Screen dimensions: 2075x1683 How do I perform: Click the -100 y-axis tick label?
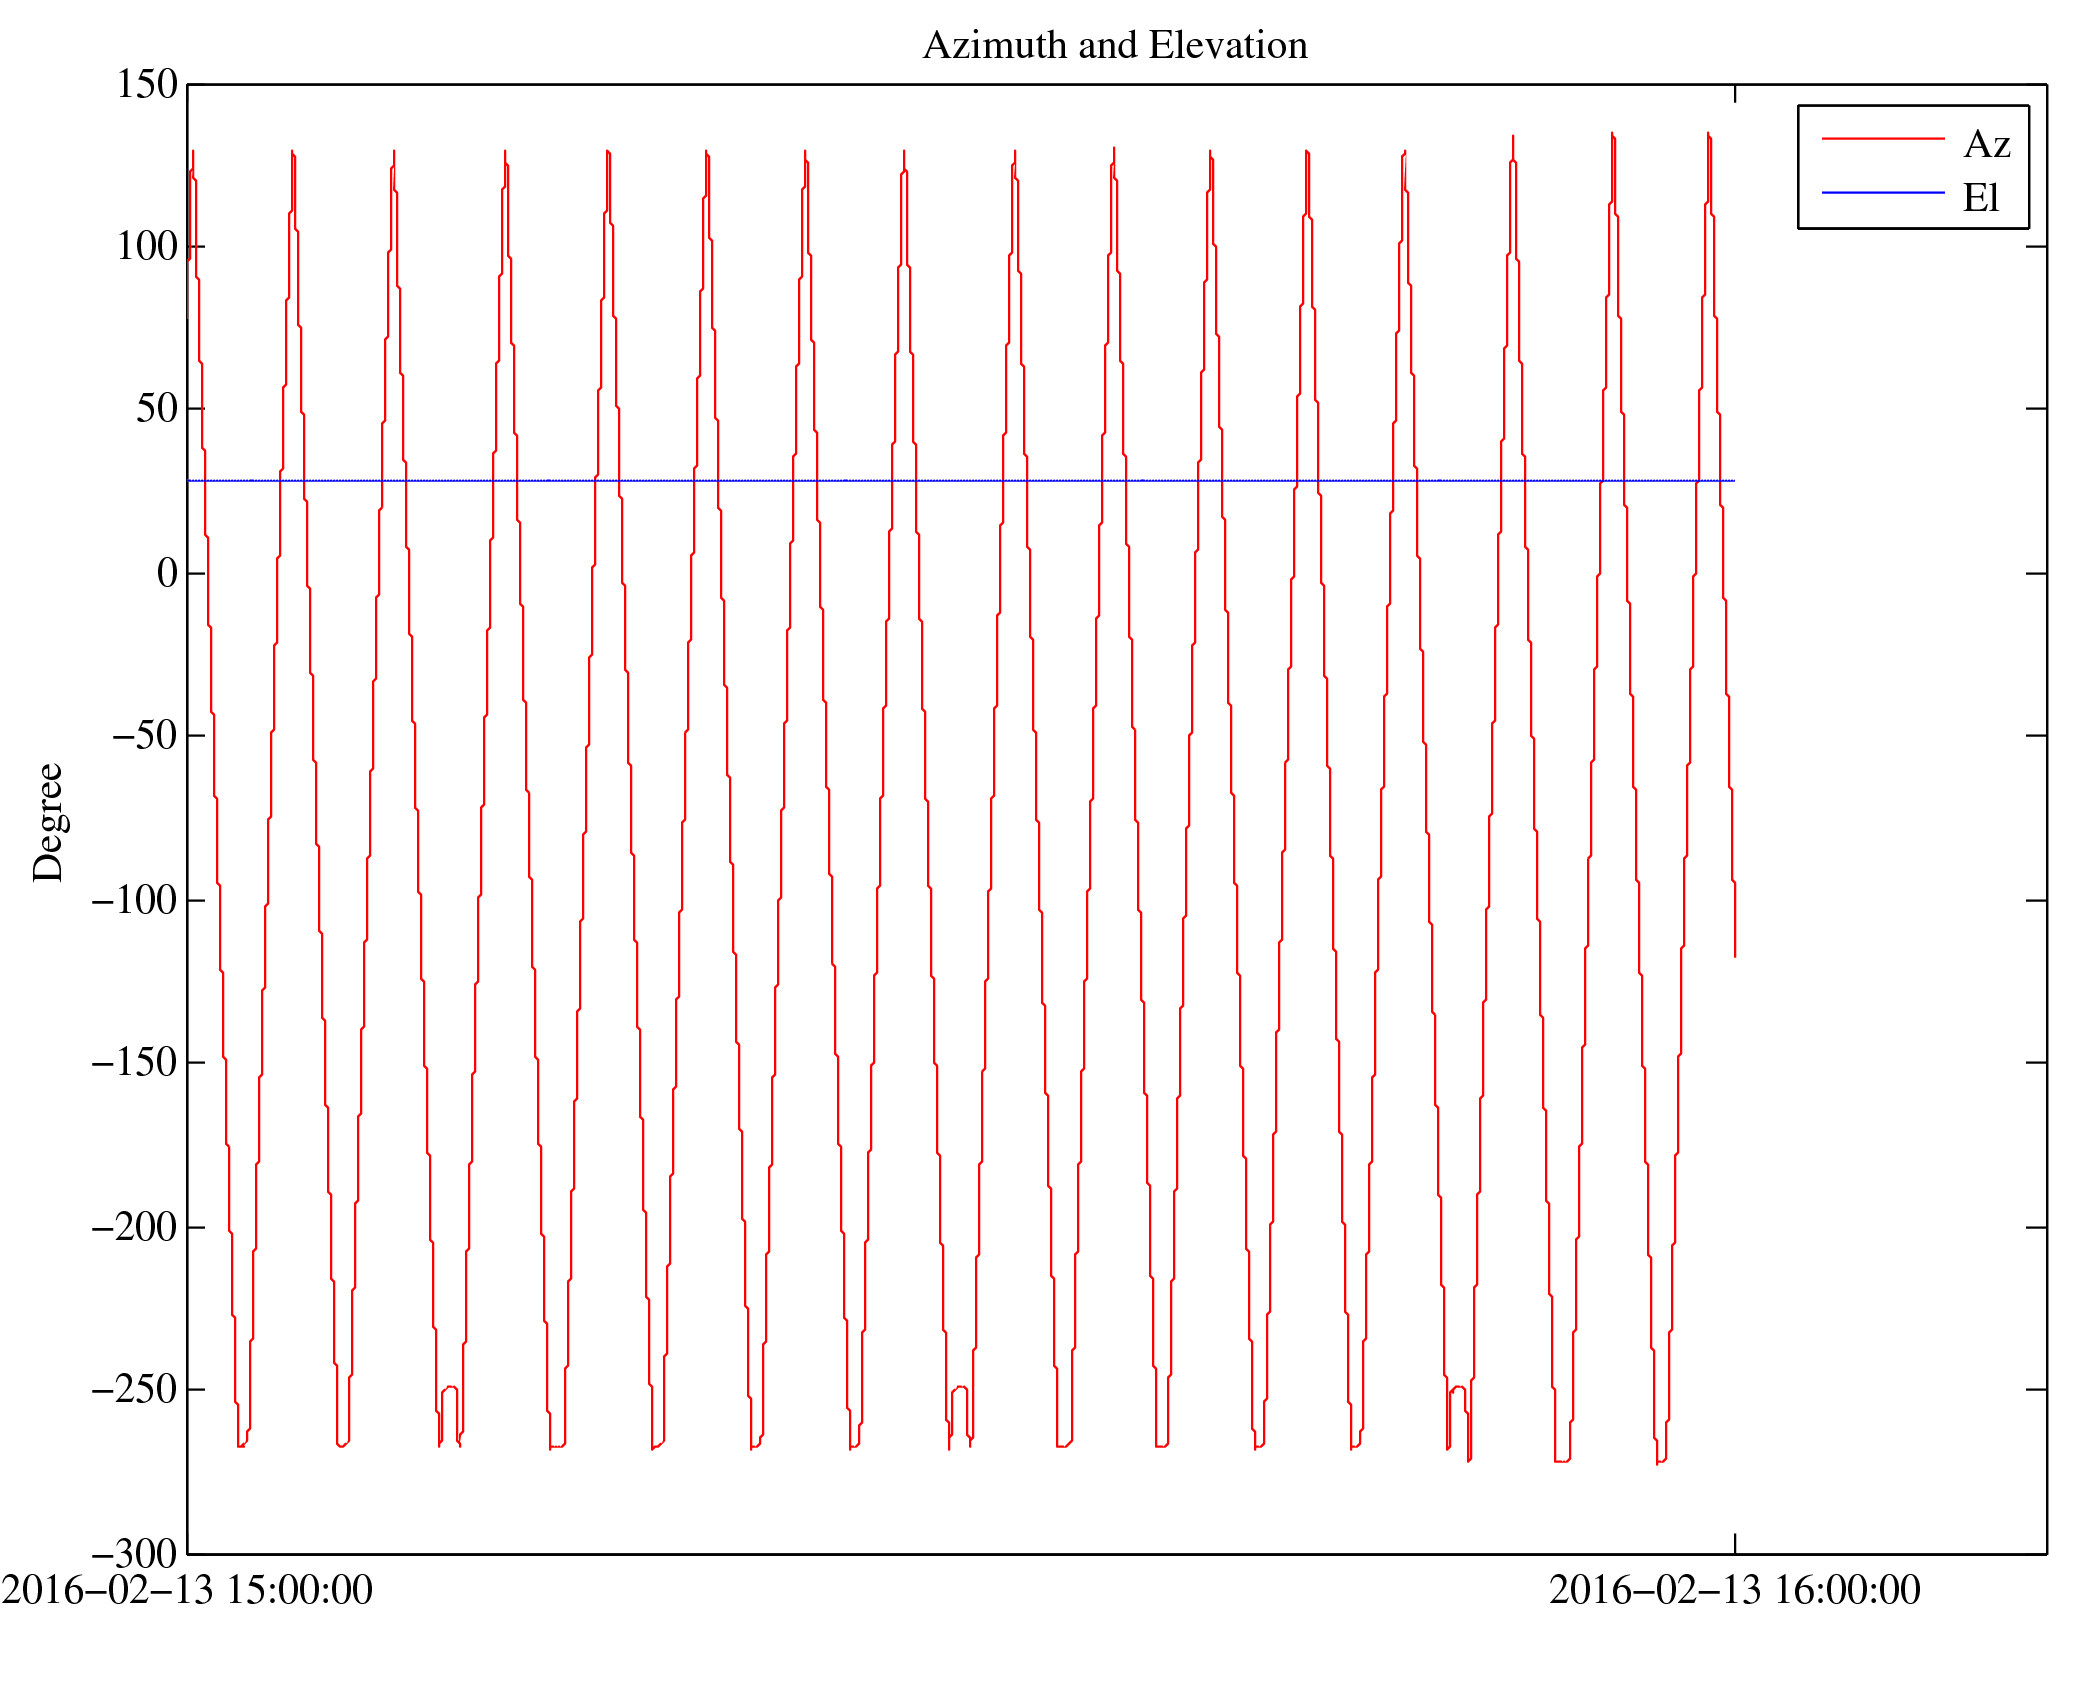[134, 900]
